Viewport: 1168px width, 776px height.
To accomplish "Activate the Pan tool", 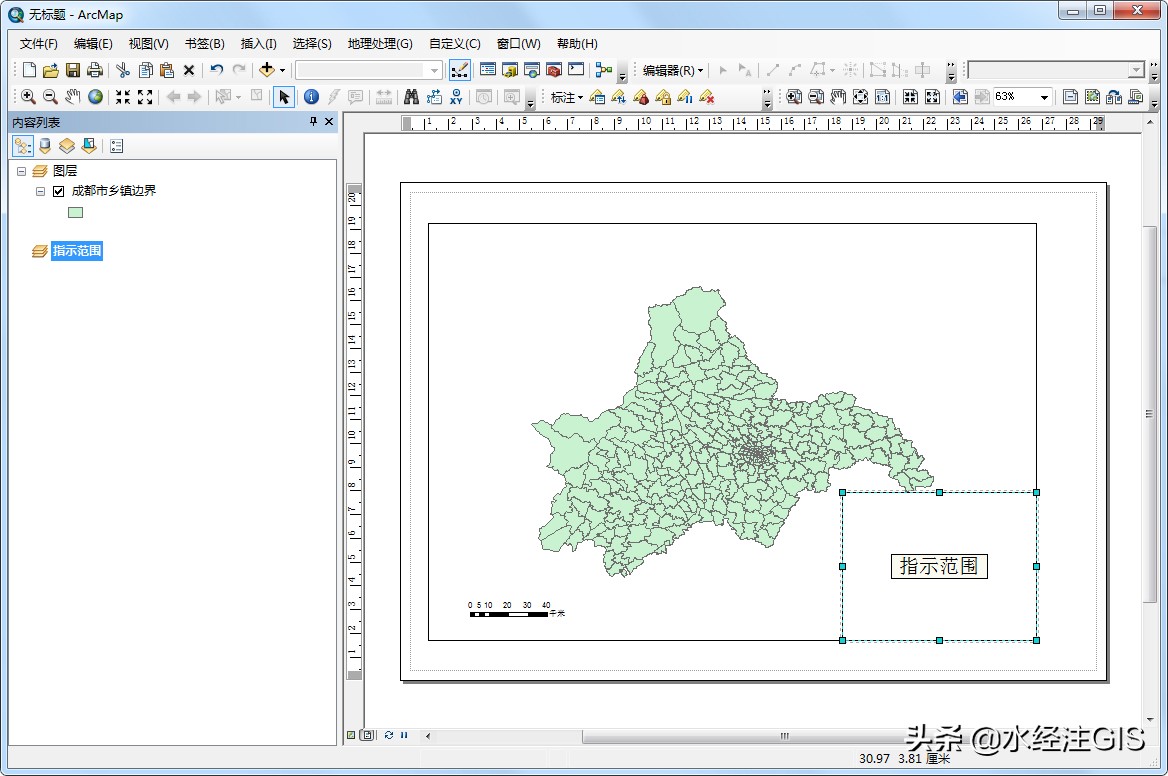I will click(71, 97).
